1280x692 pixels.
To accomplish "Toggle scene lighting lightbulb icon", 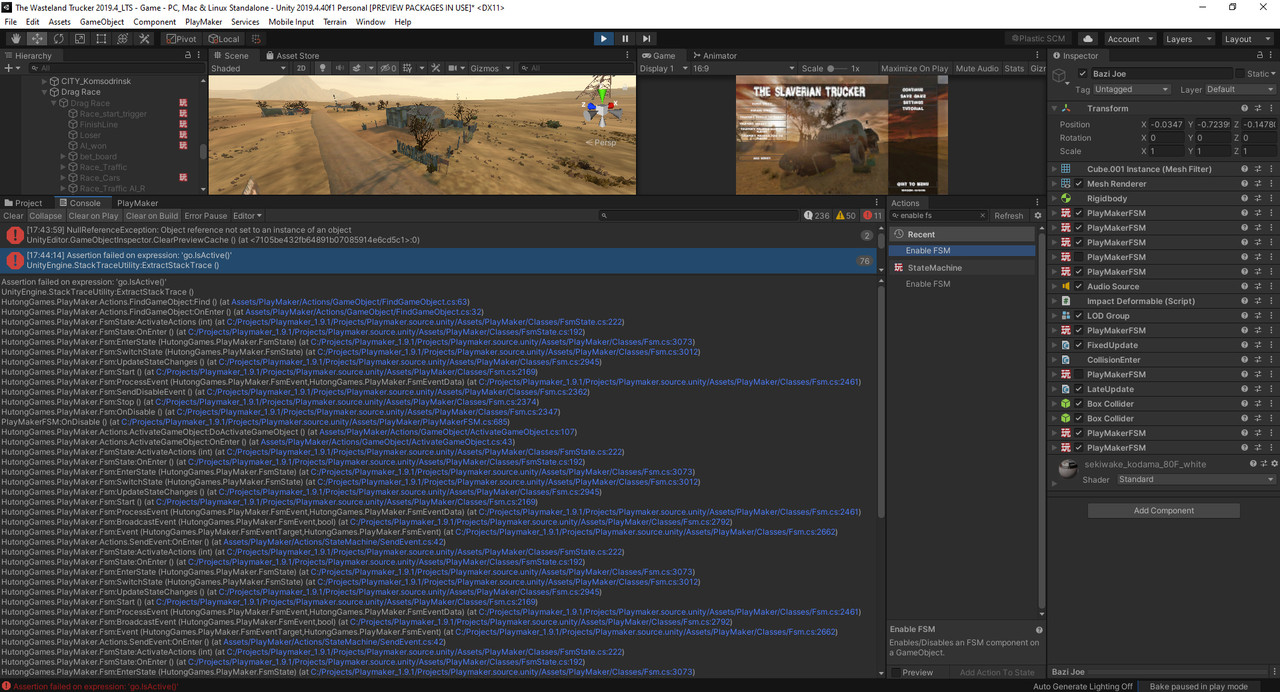I will [x=323, y=68].
